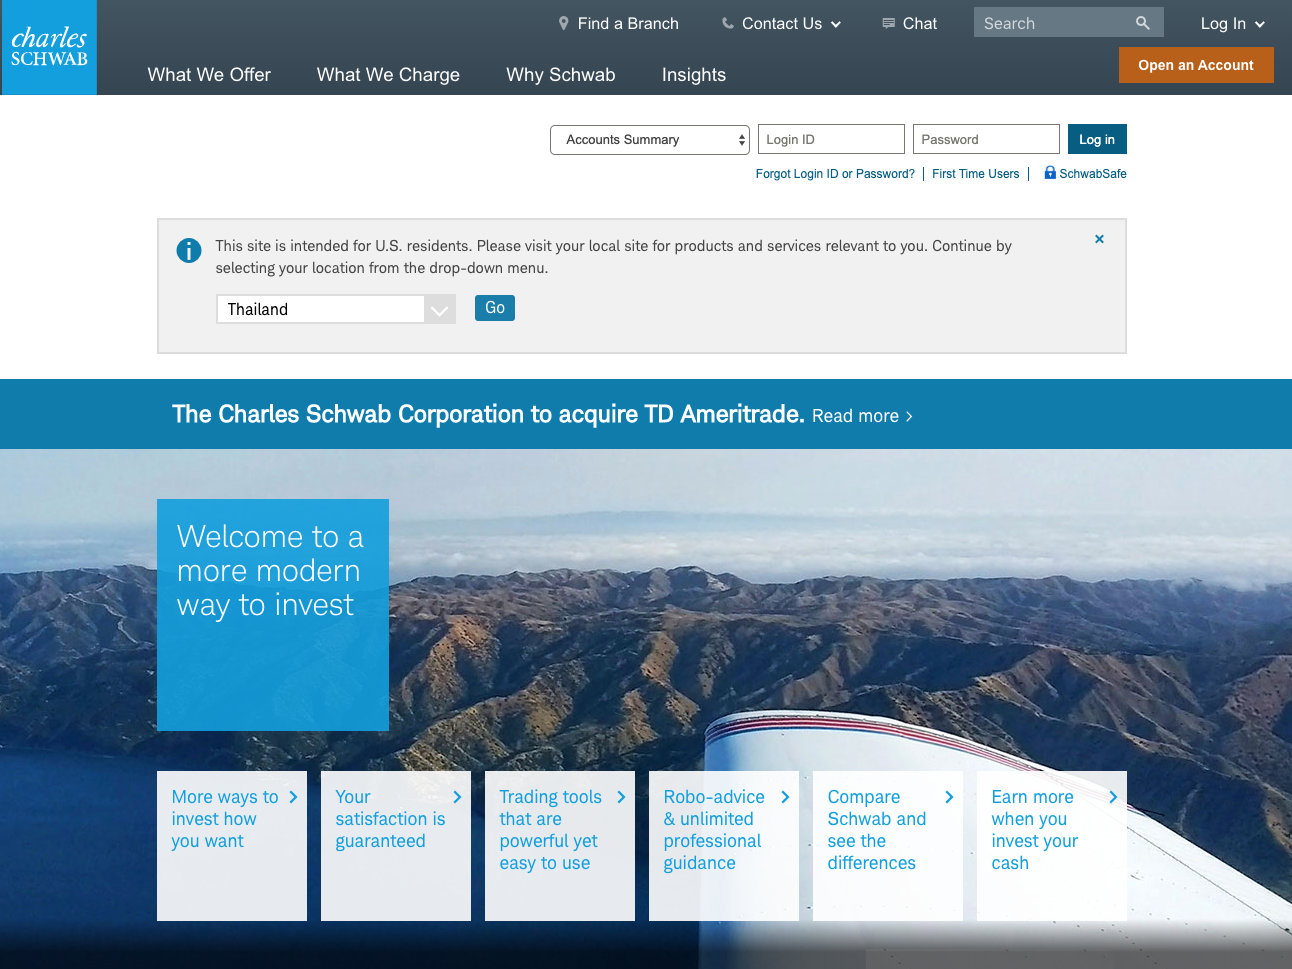Open the What We Charge menu
Screen dimensions: 1292x969
pyautogui.click(x=388, y=75)
